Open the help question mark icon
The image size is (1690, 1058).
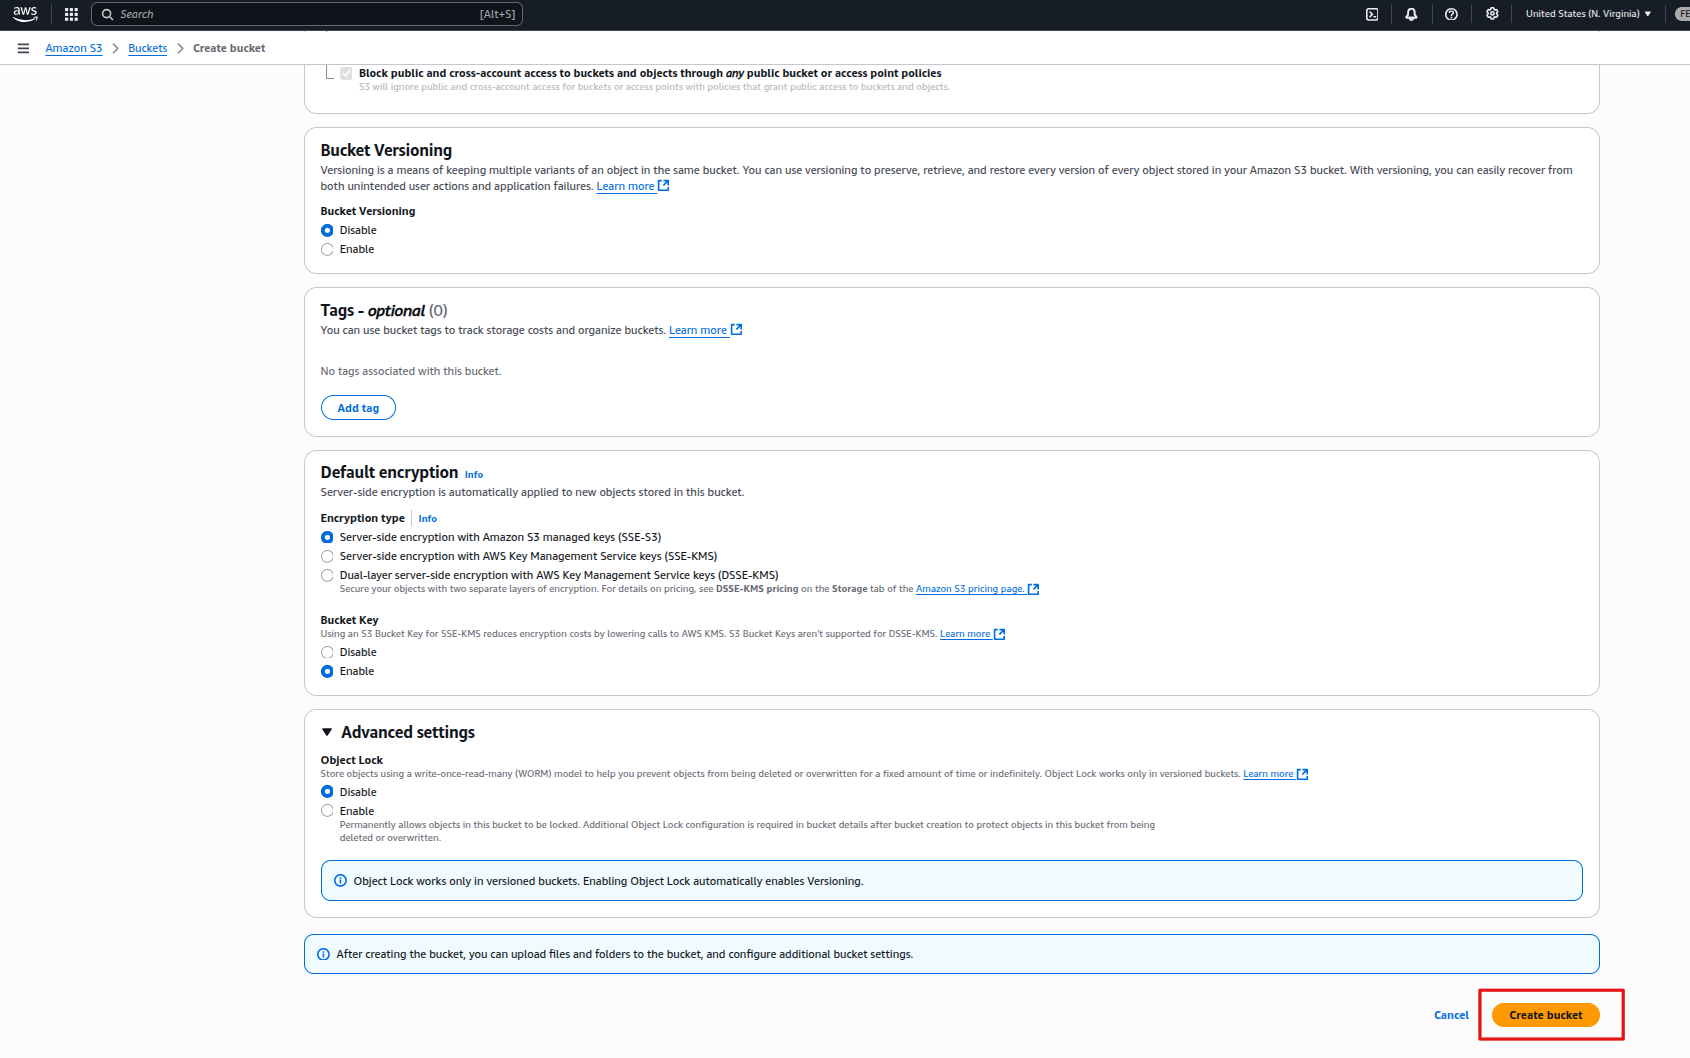coord(1451,14)
